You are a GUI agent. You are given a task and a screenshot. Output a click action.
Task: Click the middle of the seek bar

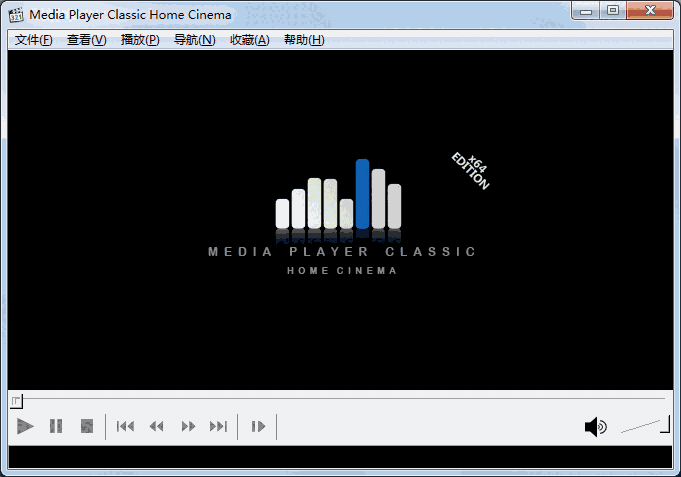pyautogui.click(x=340, y=398)
